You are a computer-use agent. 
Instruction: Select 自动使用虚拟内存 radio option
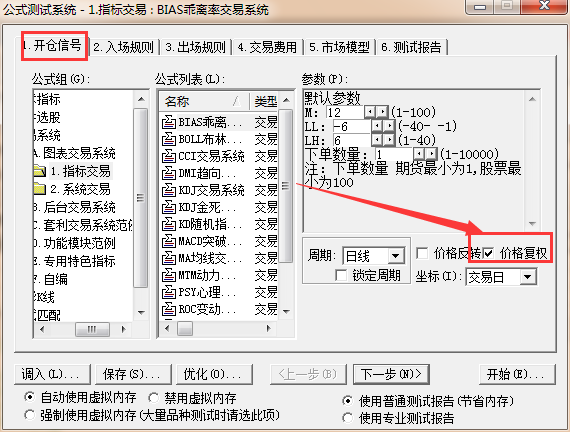[29, 397]
